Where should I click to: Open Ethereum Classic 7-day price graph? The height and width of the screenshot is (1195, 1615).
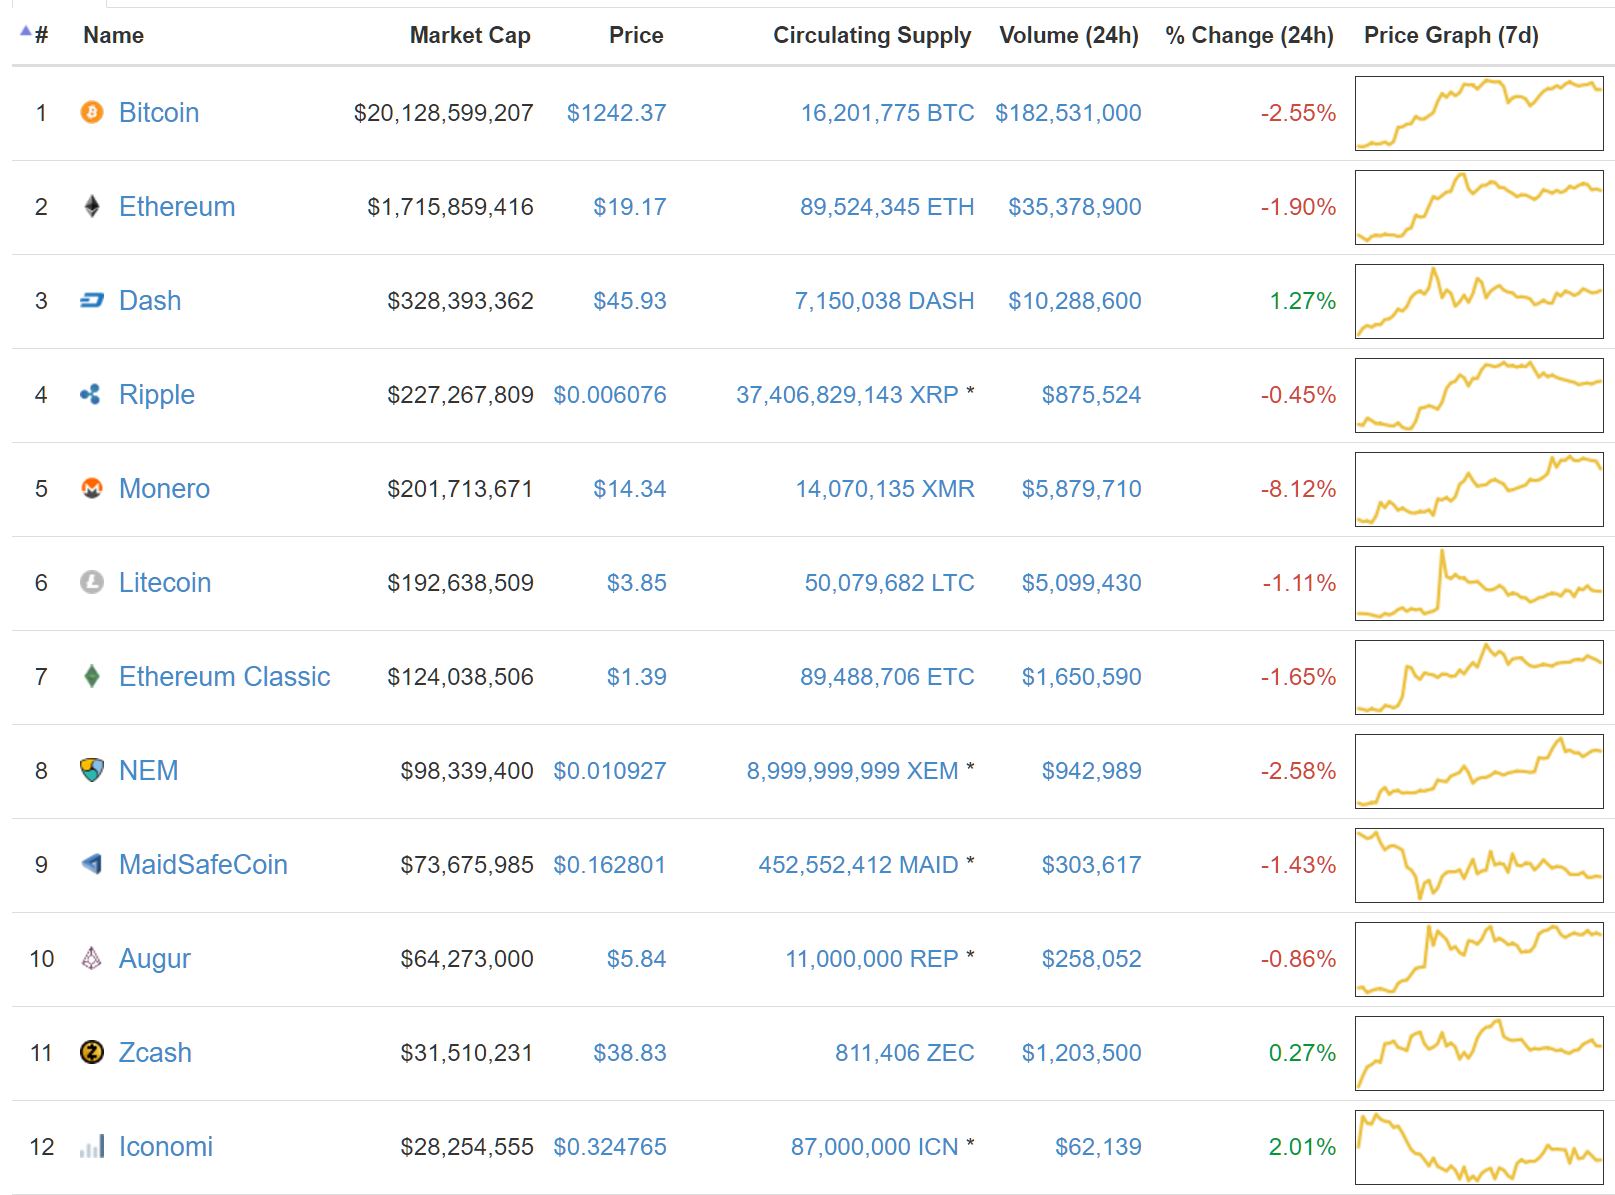click(1479, 677)
